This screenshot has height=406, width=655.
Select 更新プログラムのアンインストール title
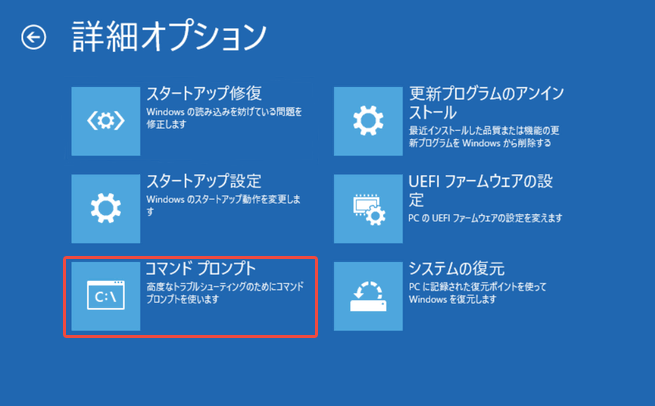[486, 103]
